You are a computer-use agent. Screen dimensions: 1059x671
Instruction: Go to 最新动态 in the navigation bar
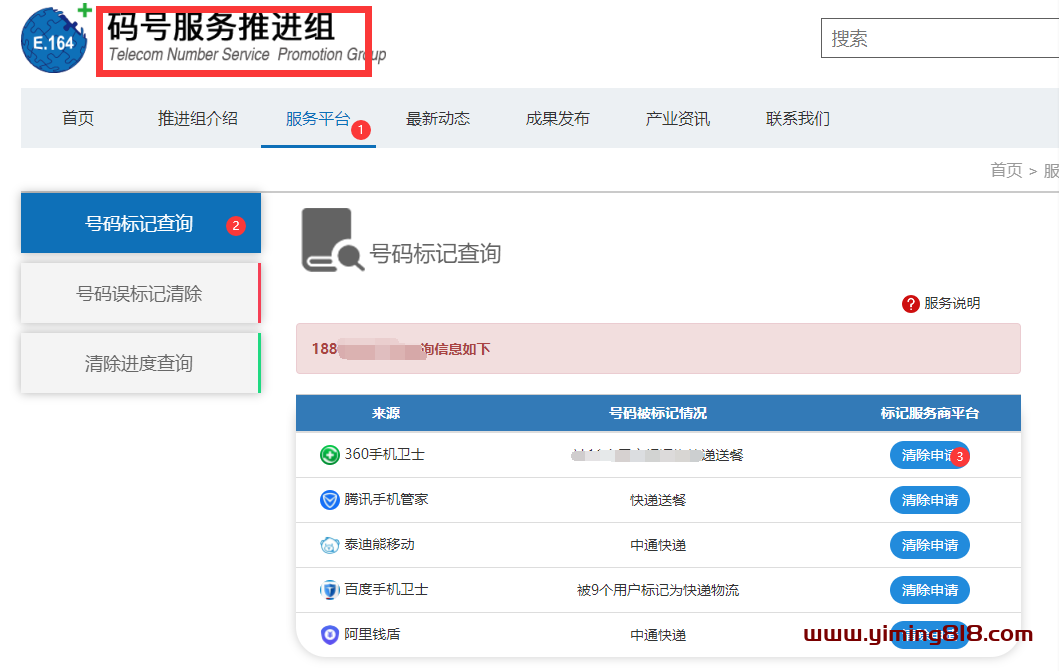click(x=438, y=119)
